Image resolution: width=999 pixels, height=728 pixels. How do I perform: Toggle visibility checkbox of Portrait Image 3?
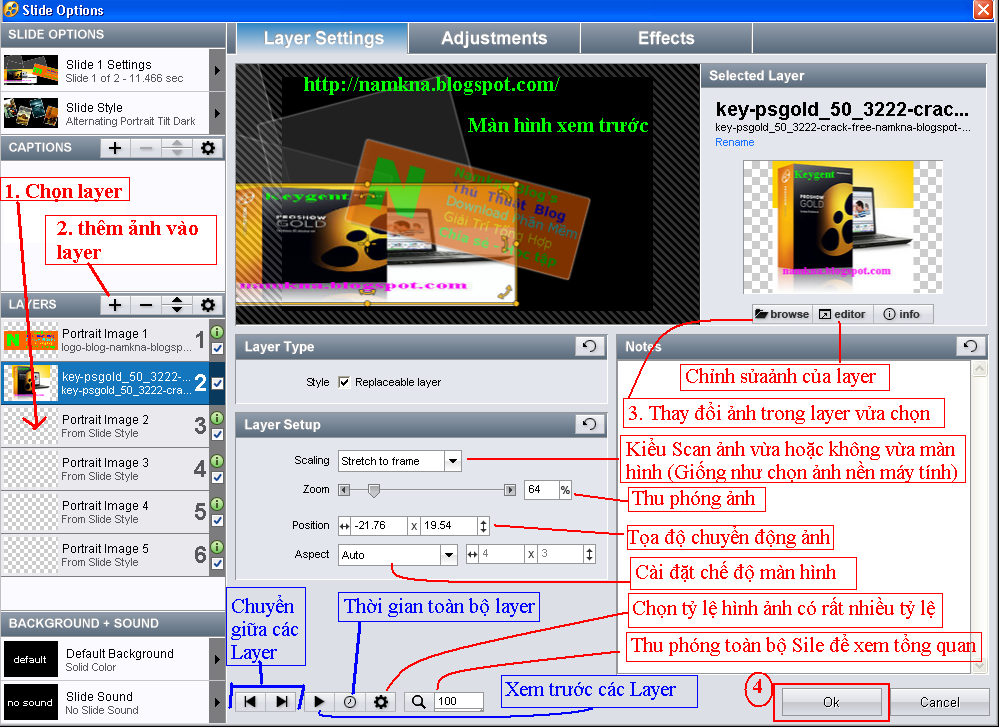pos(217,477)
